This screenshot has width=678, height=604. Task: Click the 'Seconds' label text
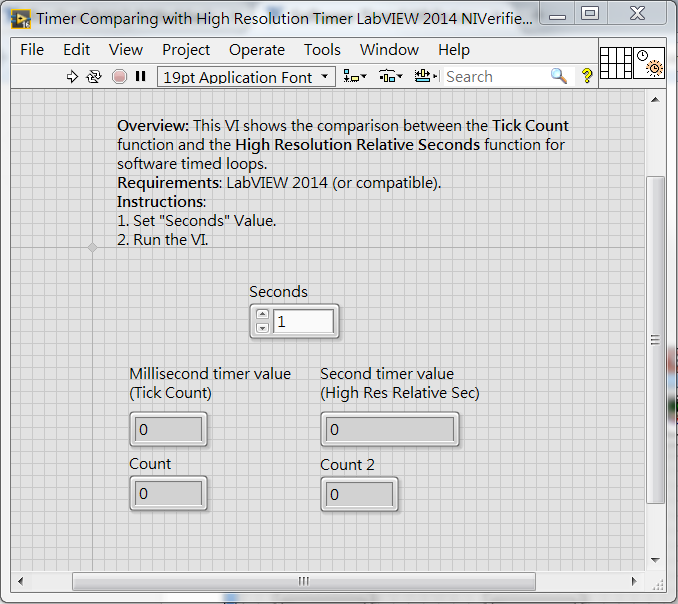(x=278, y=292)
